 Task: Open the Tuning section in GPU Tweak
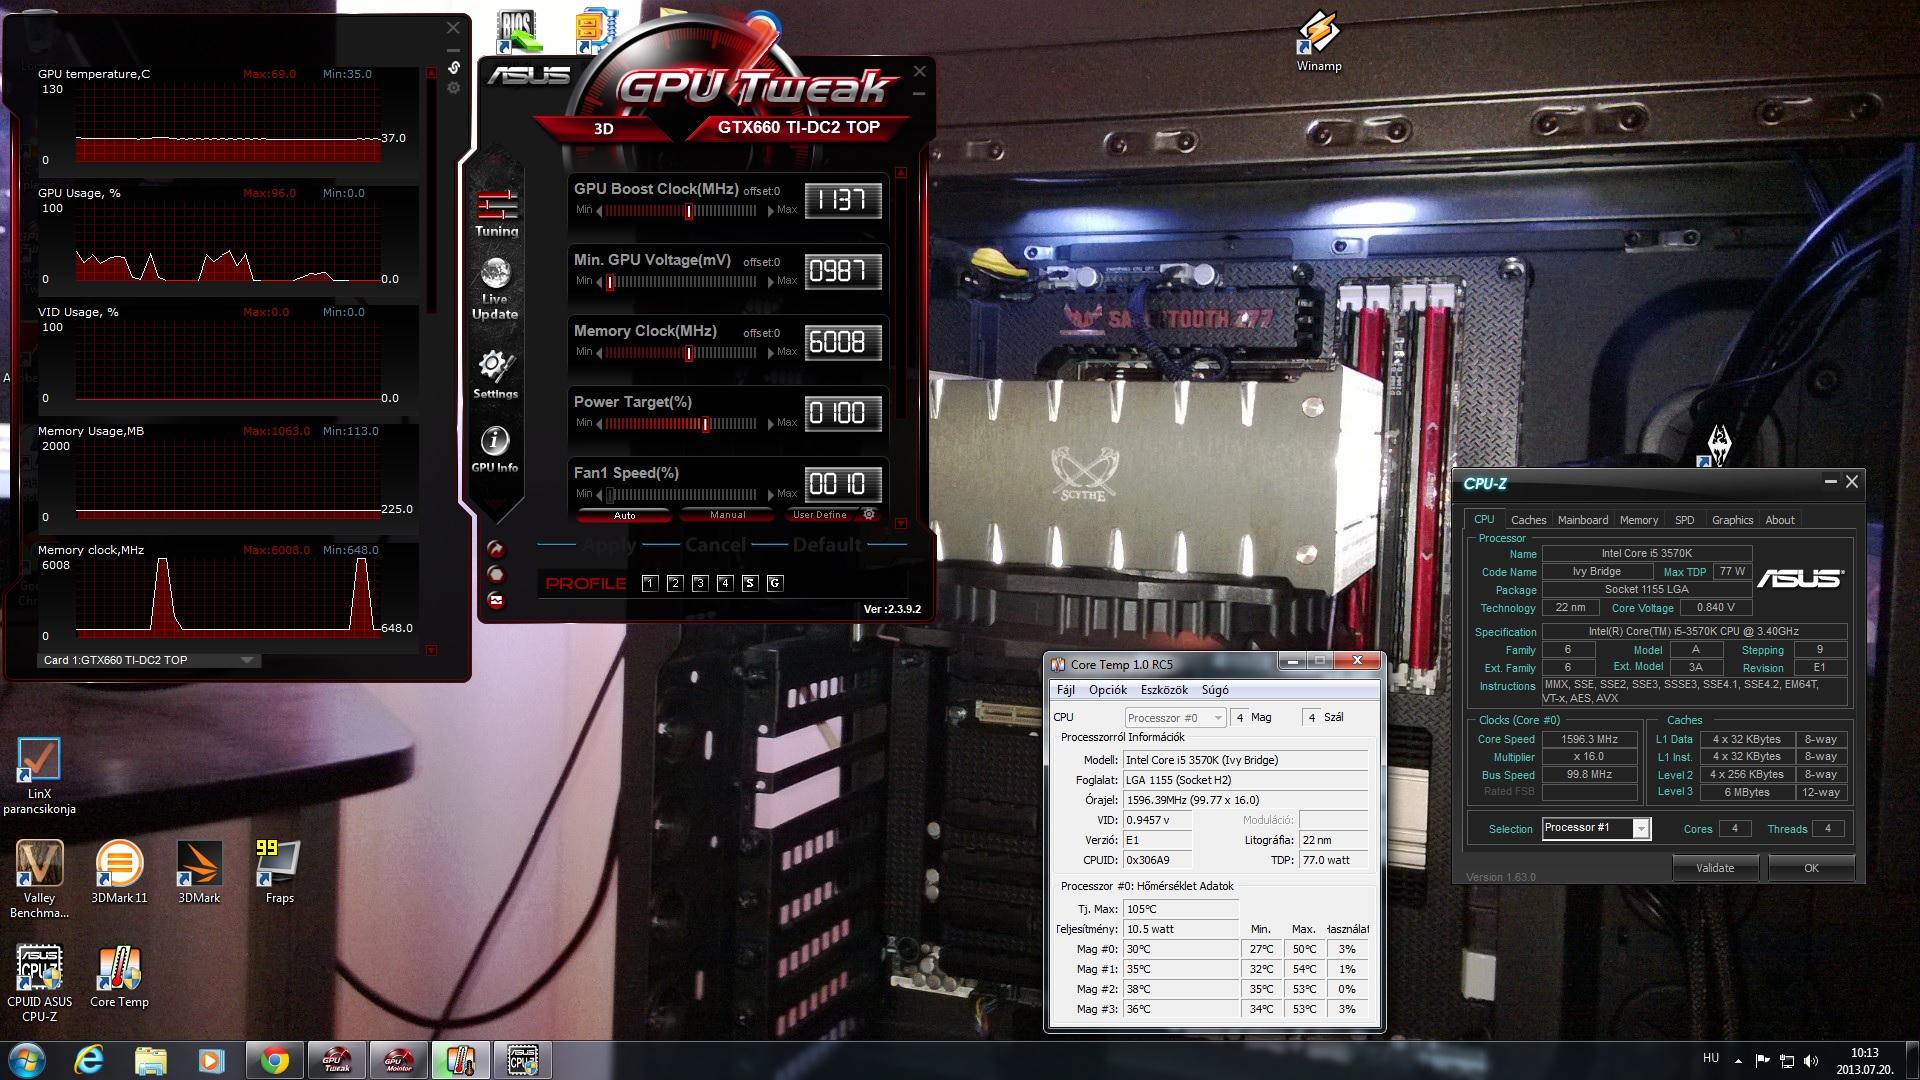(x=496, y=213)
